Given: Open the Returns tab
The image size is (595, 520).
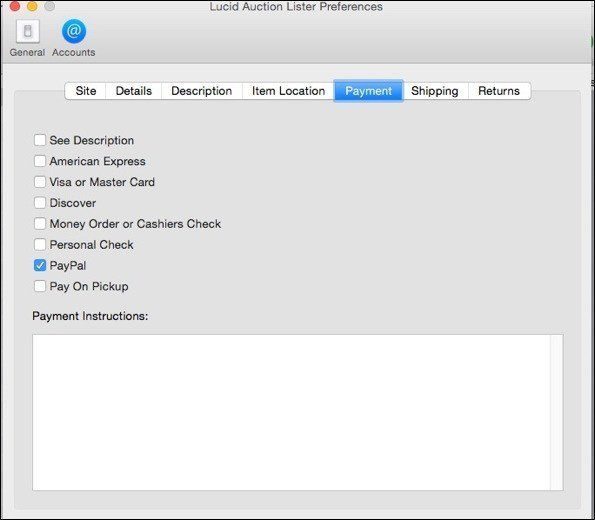Looking at the screenshot, I should point(499,91).
